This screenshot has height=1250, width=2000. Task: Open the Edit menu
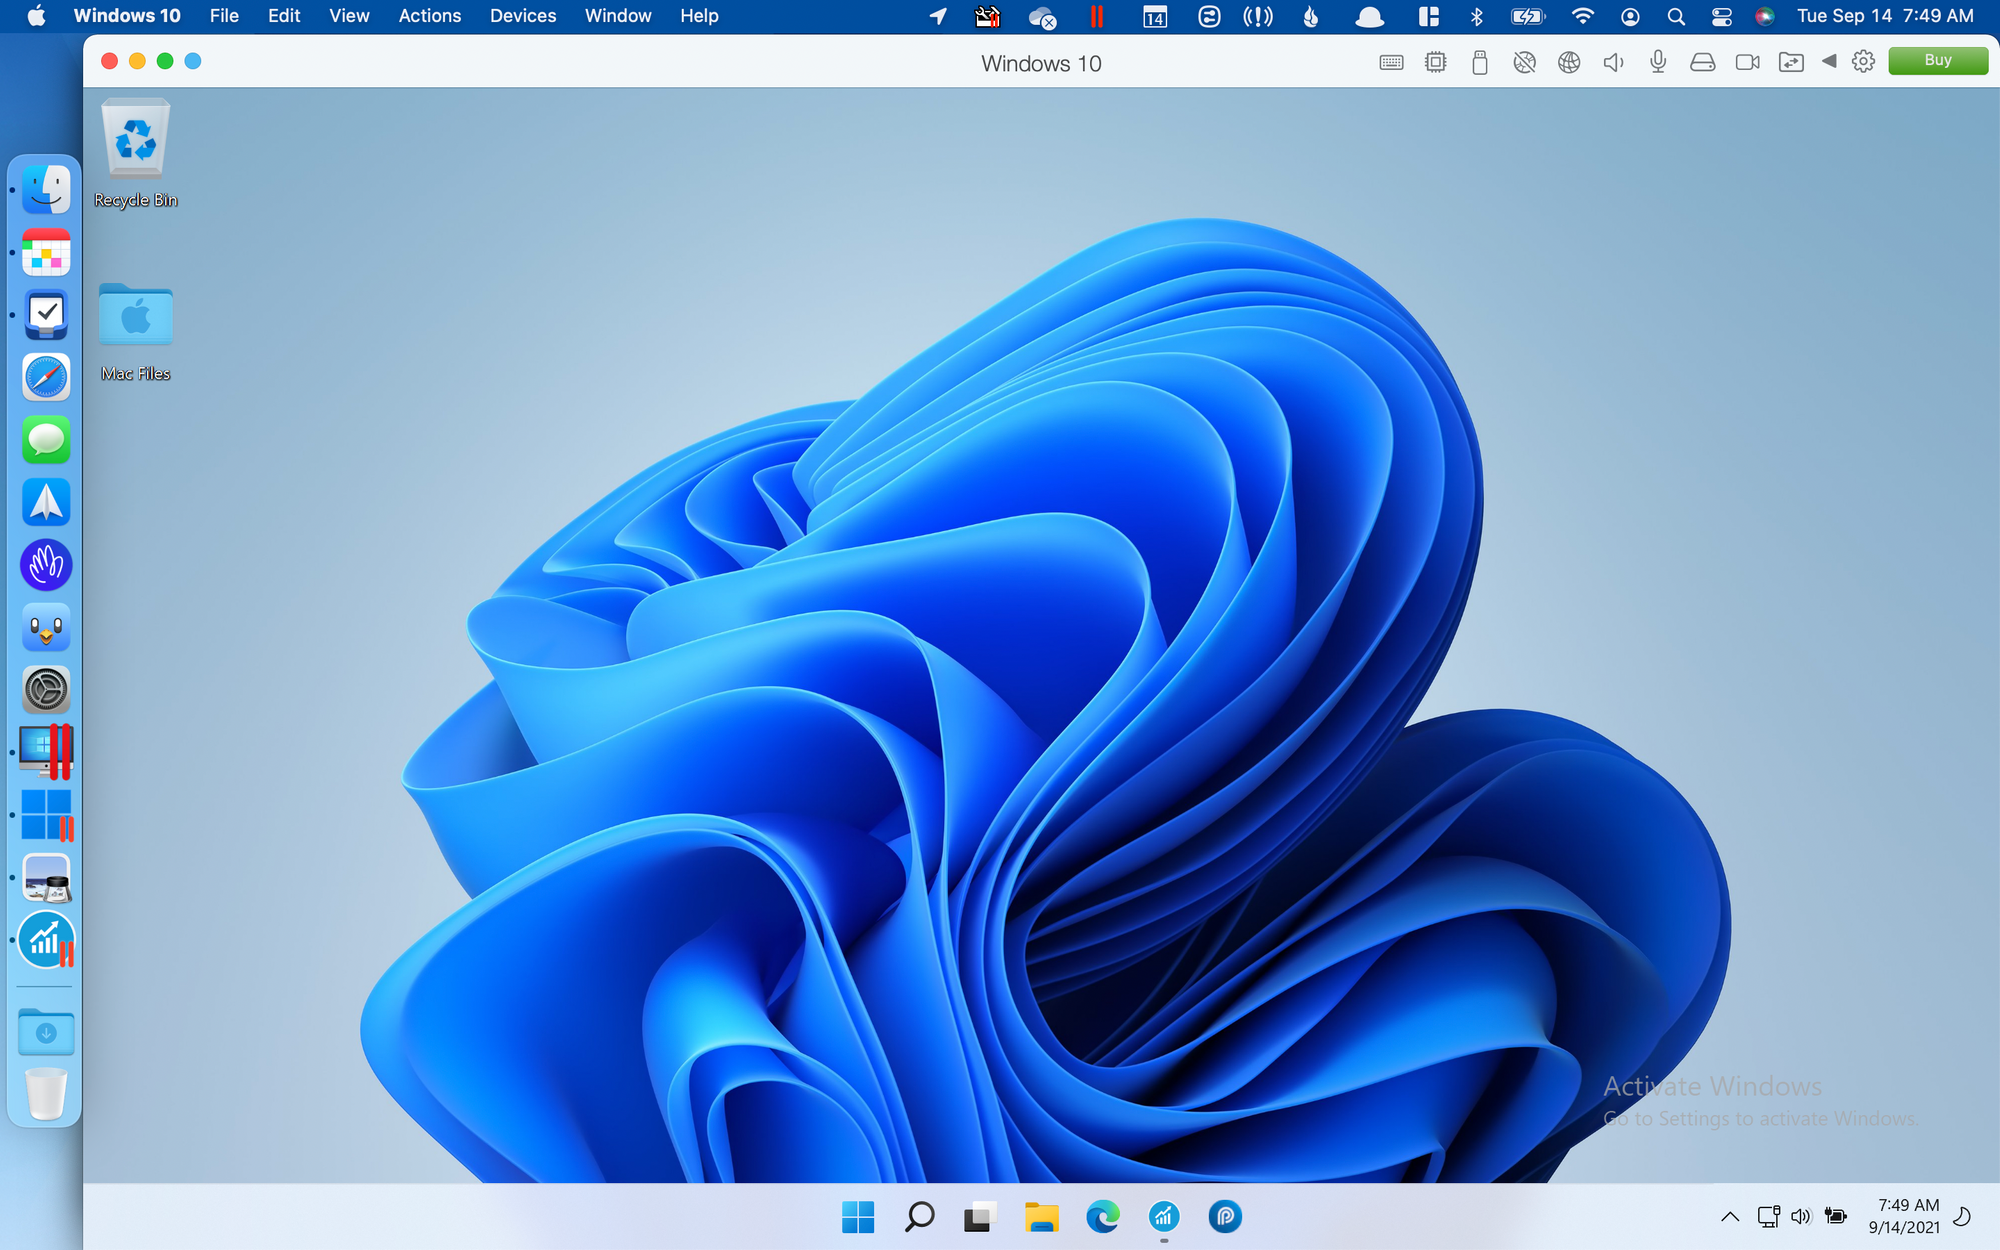click(284, 16)
